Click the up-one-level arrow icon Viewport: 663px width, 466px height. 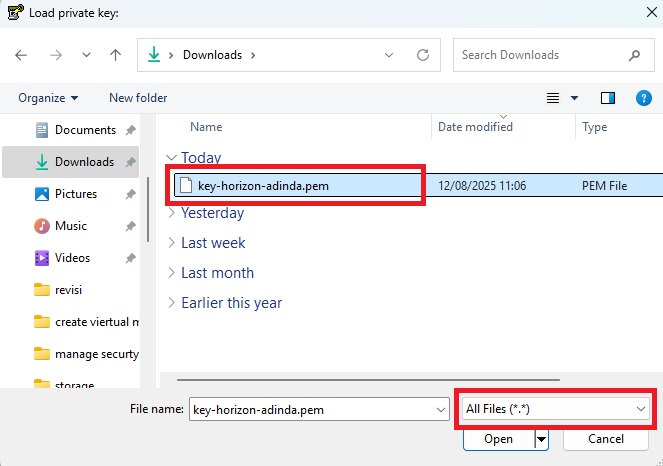pos(115,55)
